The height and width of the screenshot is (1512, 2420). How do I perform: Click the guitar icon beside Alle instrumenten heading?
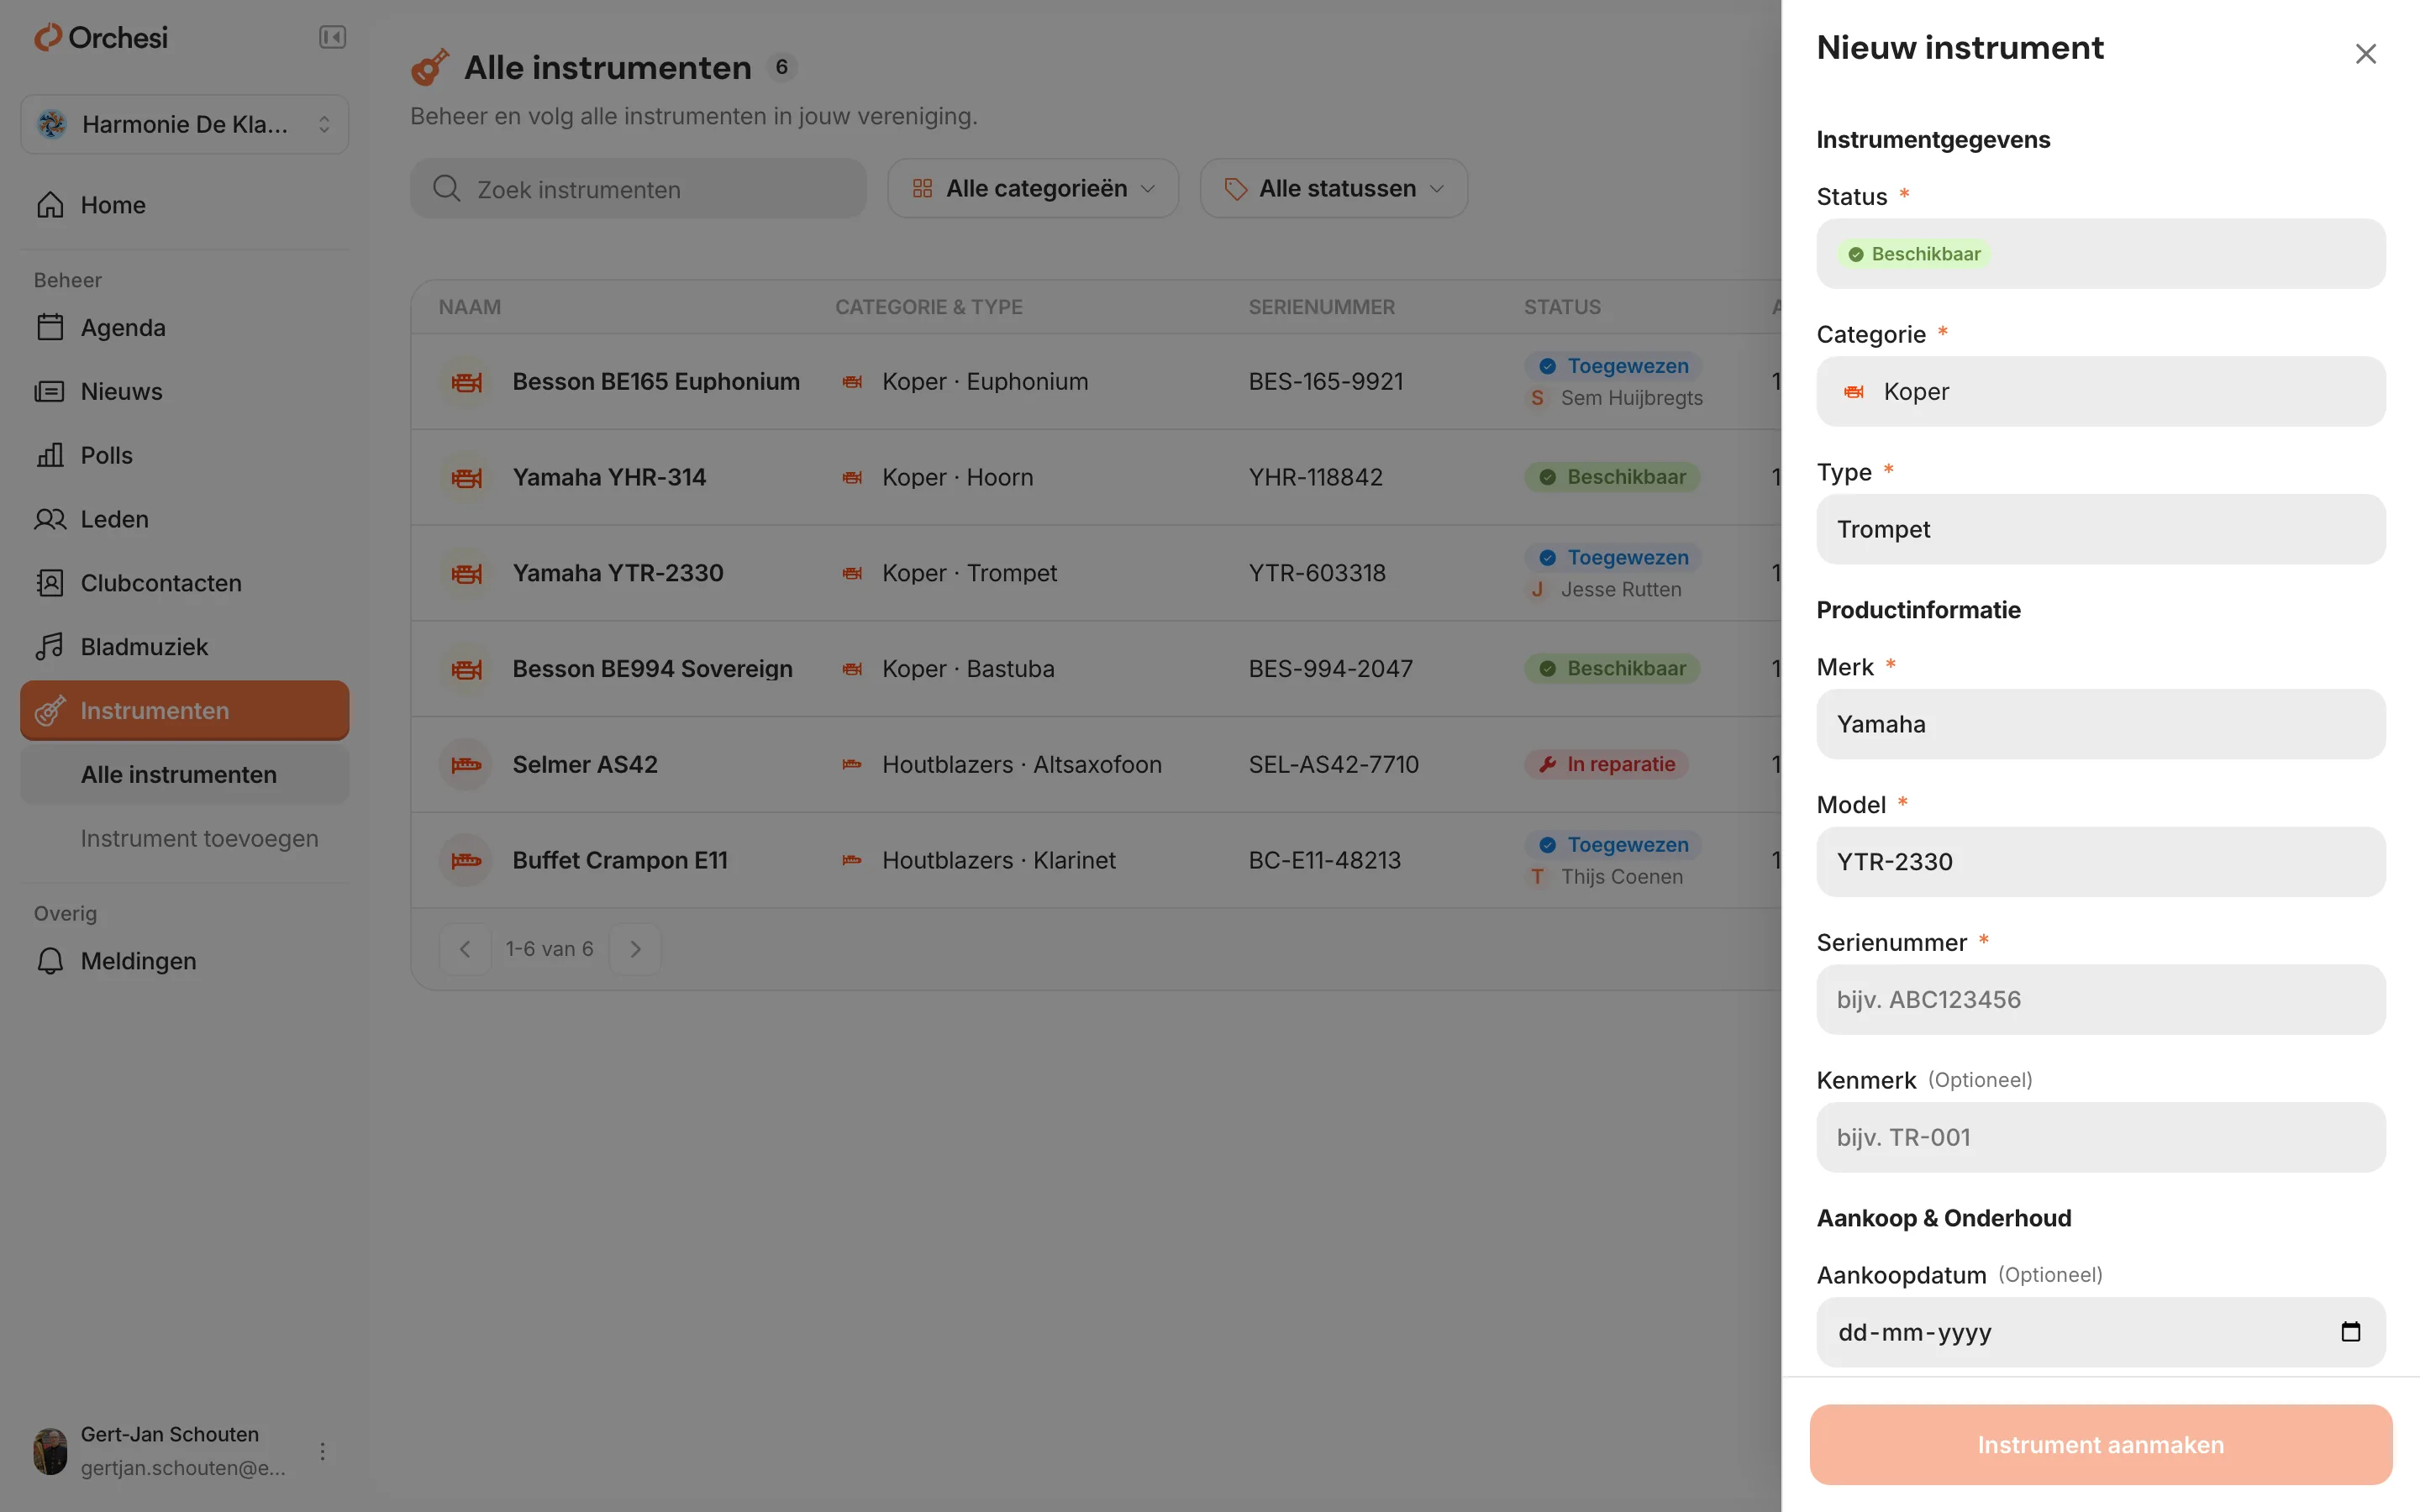click(430, 68)
